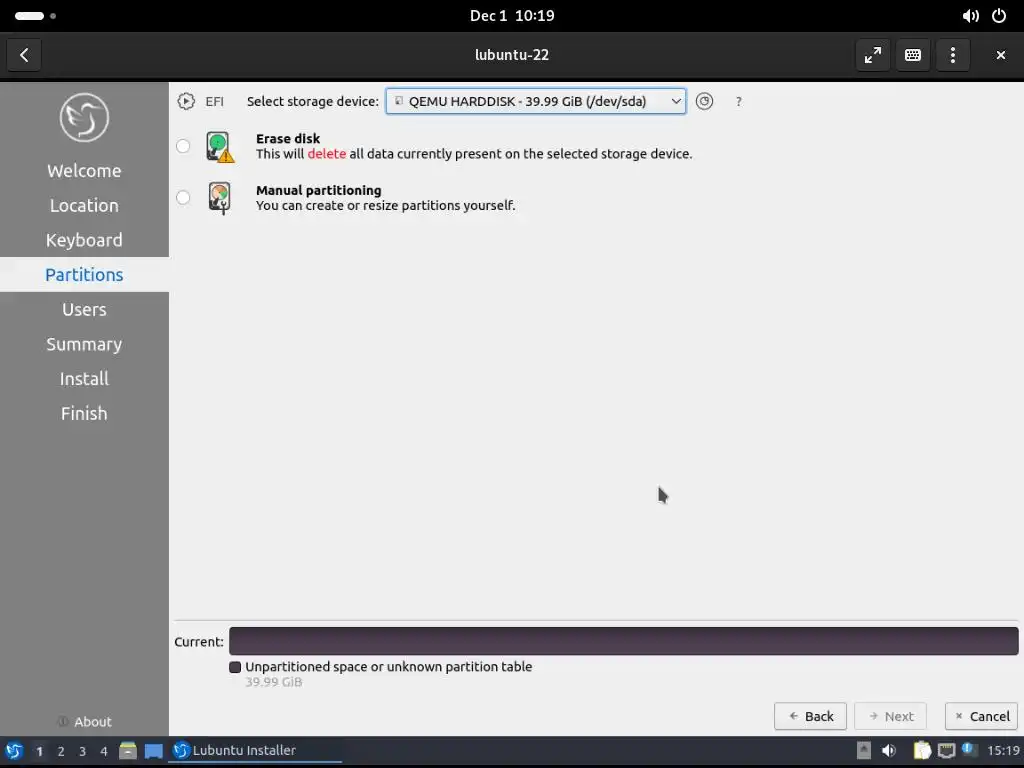Go to the Install step
1024x768 pixels.
84,379
